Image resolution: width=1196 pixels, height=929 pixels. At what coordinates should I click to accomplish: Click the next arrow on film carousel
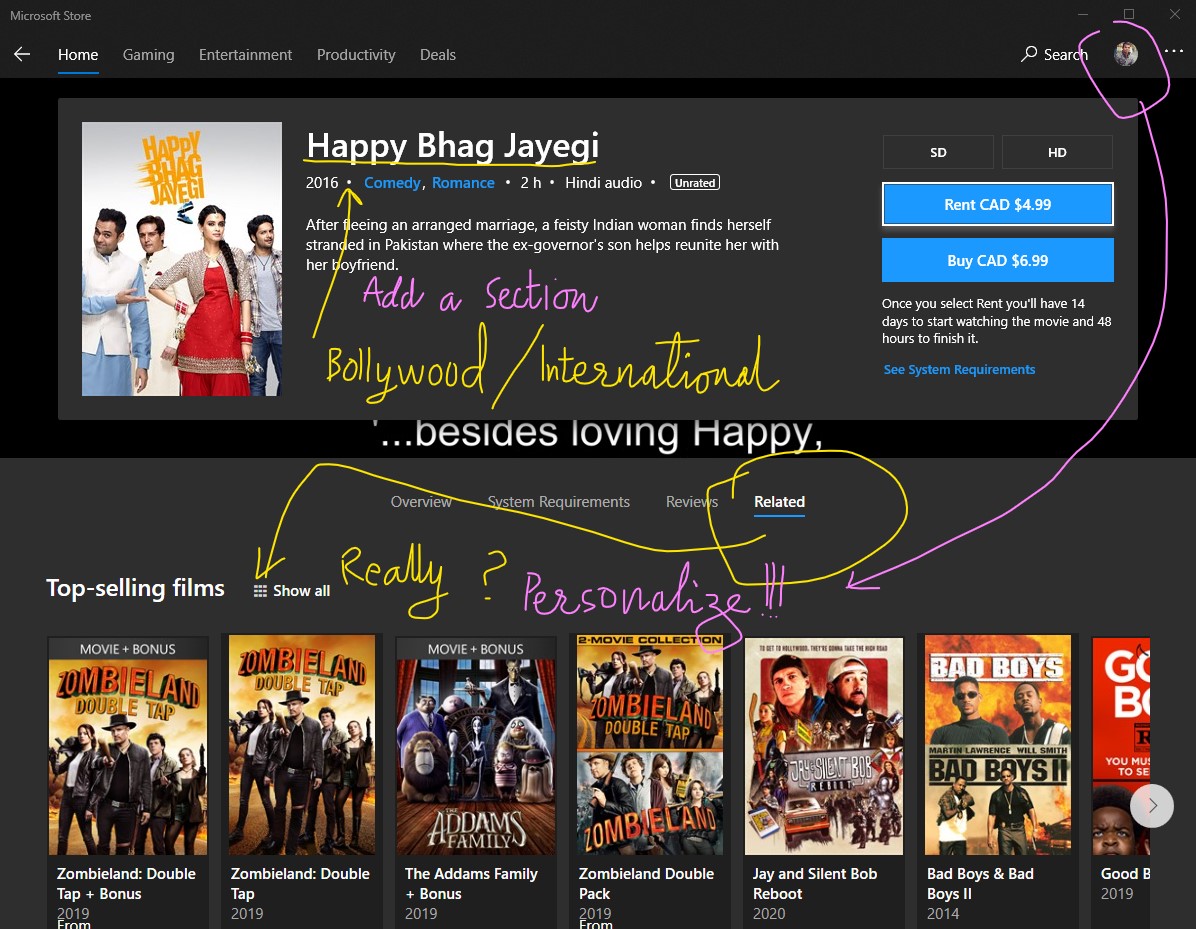click(x=1152, y=805)
